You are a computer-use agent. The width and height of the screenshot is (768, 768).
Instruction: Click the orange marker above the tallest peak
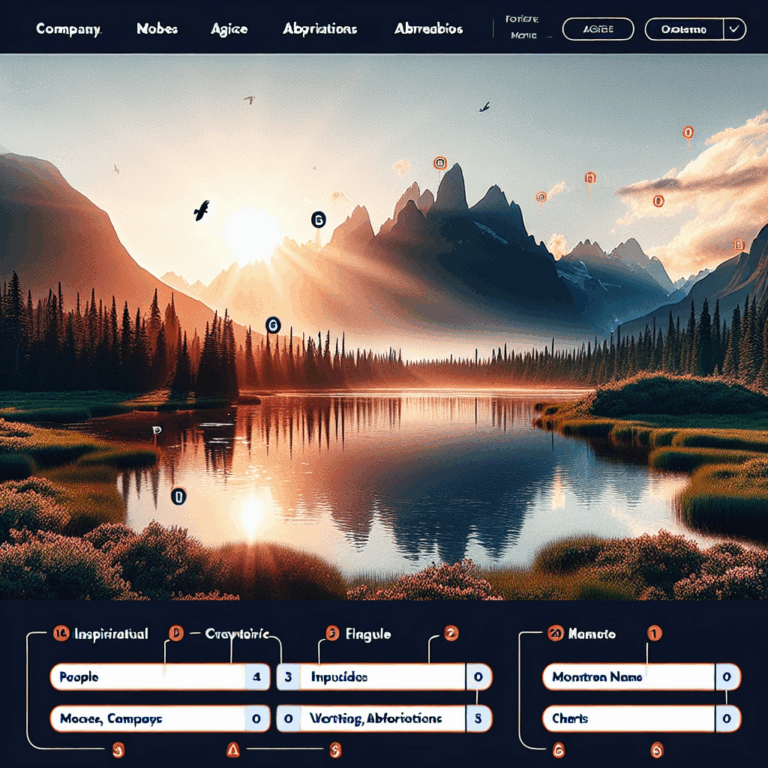point(439,163)
